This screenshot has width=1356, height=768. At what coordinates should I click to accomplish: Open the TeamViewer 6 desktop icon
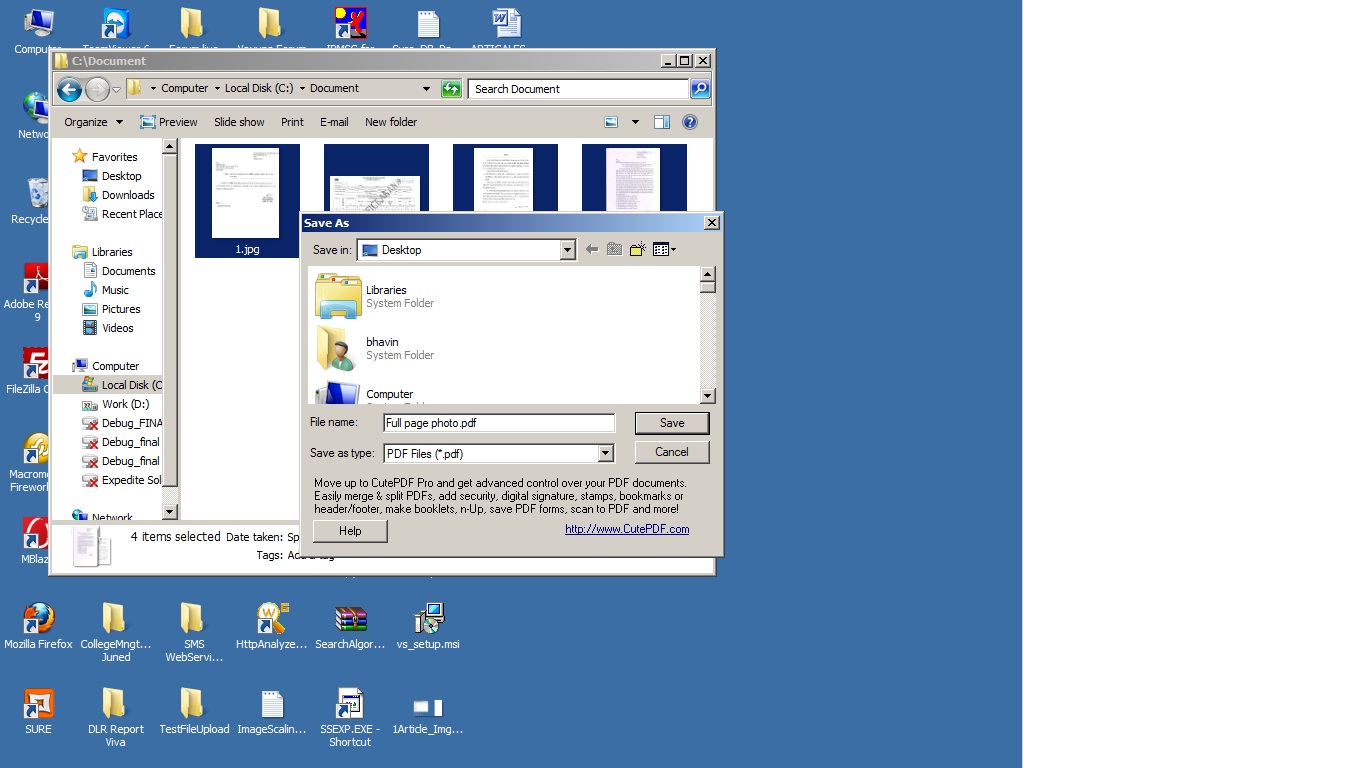point(115,30)
